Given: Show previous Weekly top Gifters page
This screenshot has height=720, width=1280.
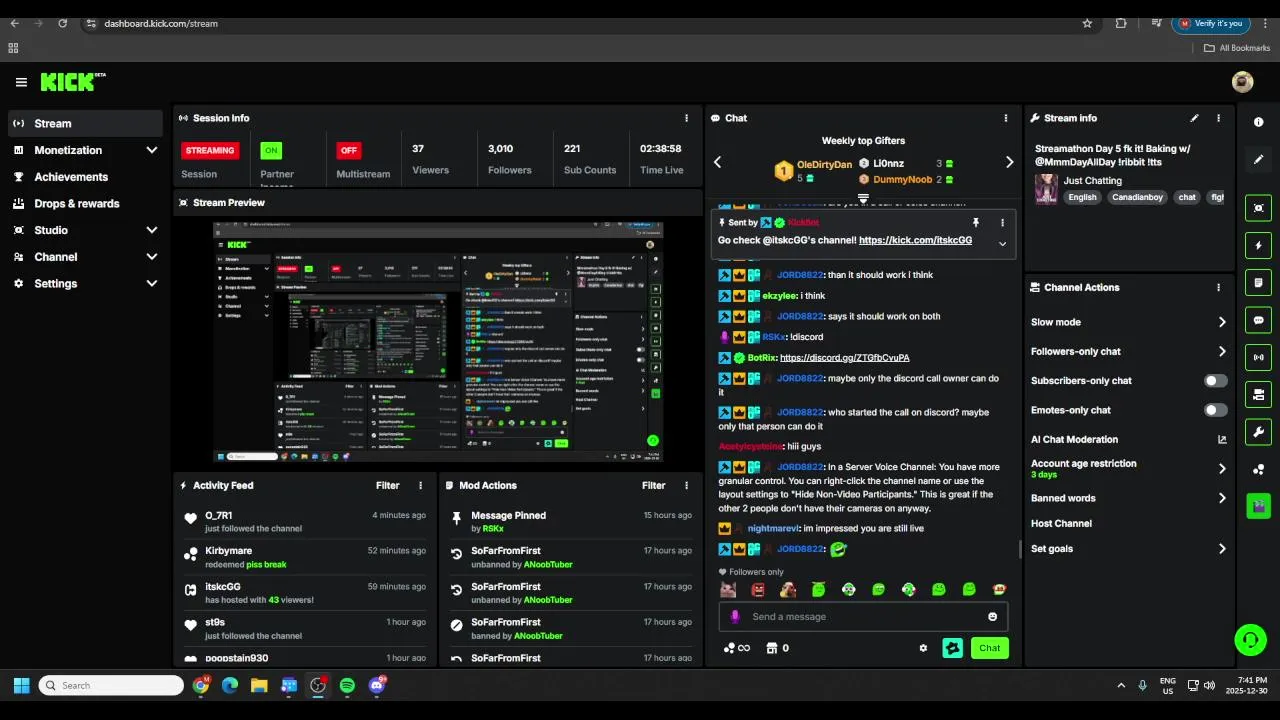Looking at the screenshot, I should click(x=717, y=162).
